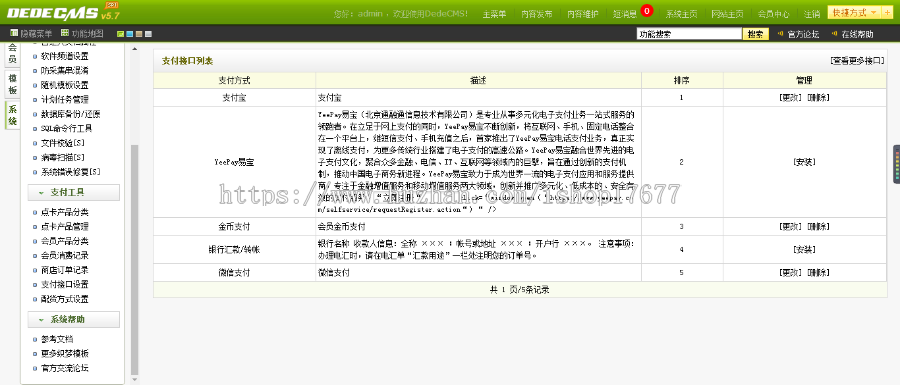This screenshot has height=385, width=900.
Task: Open 随机模板设置 in the sidebar
Action: 64,85
